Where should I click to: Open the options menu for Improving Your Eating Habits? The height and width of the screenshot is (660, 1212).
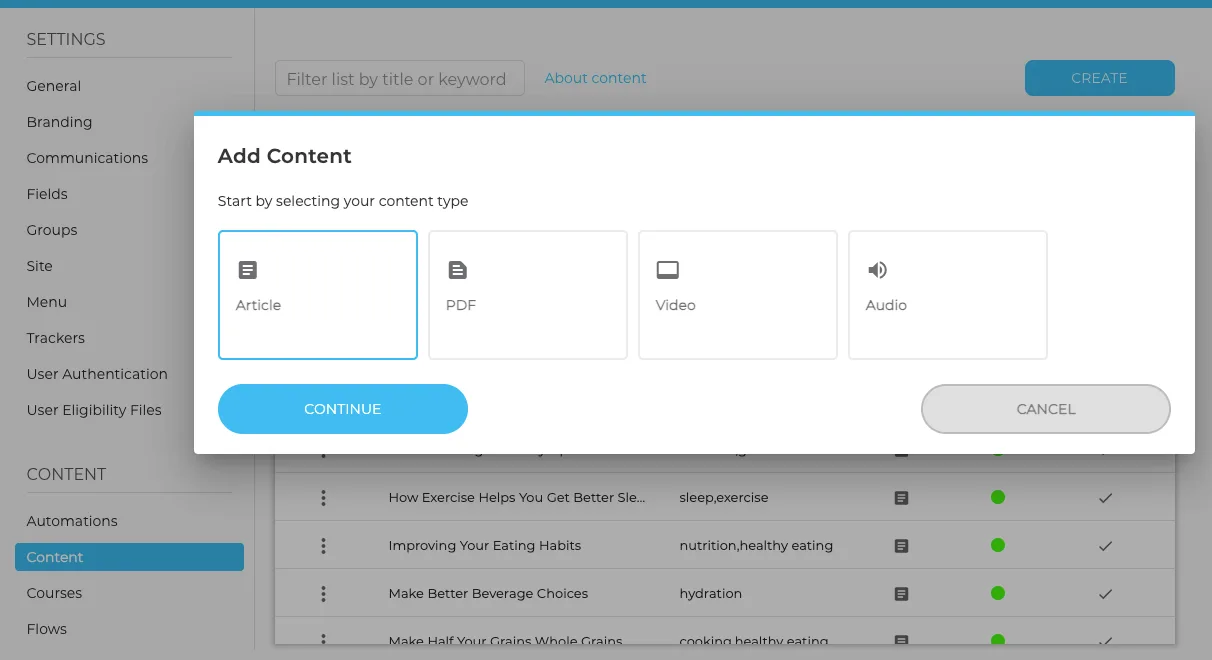pos(323,546)
